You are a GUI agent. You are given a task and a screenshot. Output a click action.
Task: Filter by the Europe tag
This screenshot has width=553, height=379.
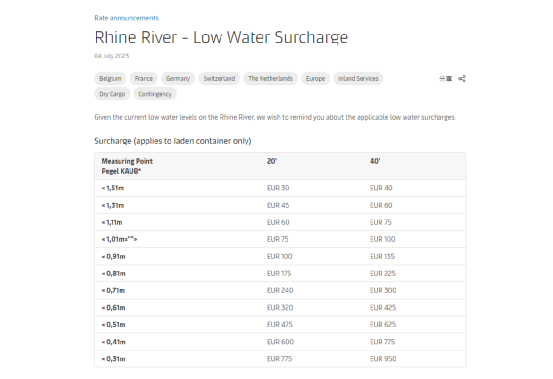click(x=315, y=78)
